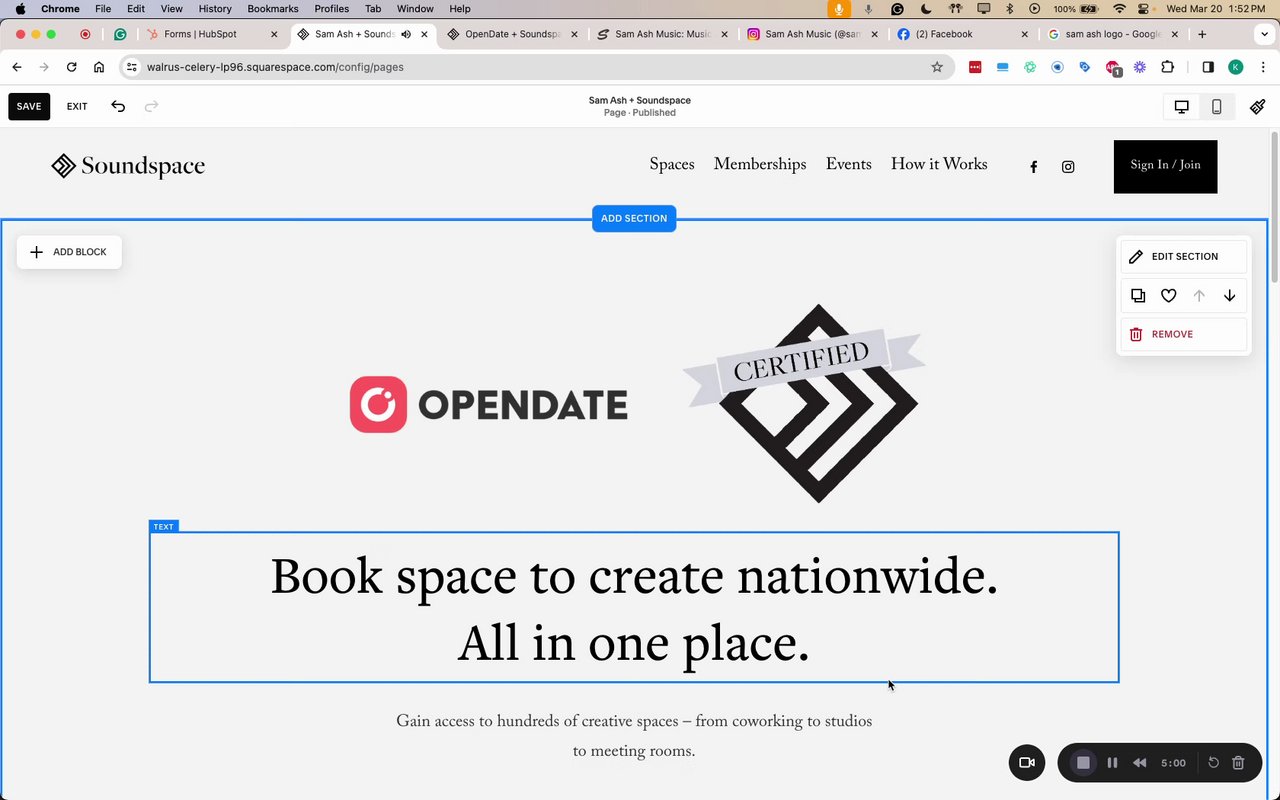1280x800 pixels.
Task: Click the address bar URL
Action: [x=275, y=67]
